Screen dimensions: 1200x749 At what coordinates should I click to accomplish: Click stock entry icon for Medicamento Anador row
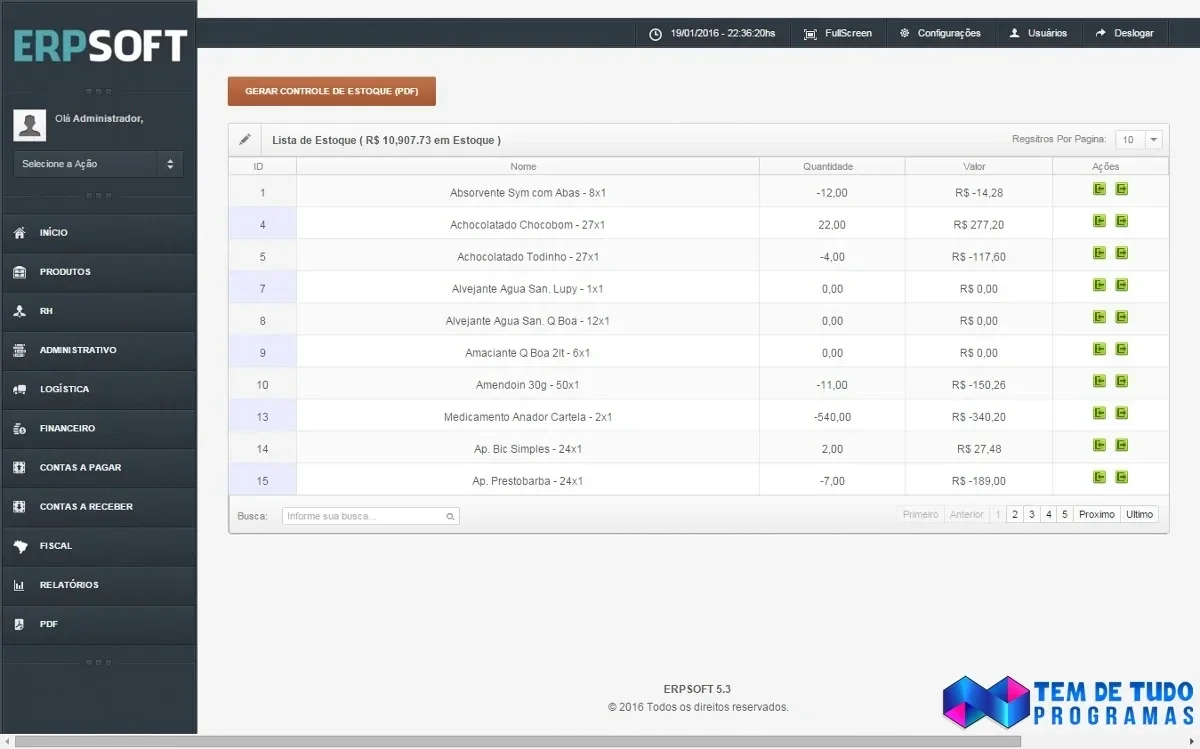(1099, 413)
